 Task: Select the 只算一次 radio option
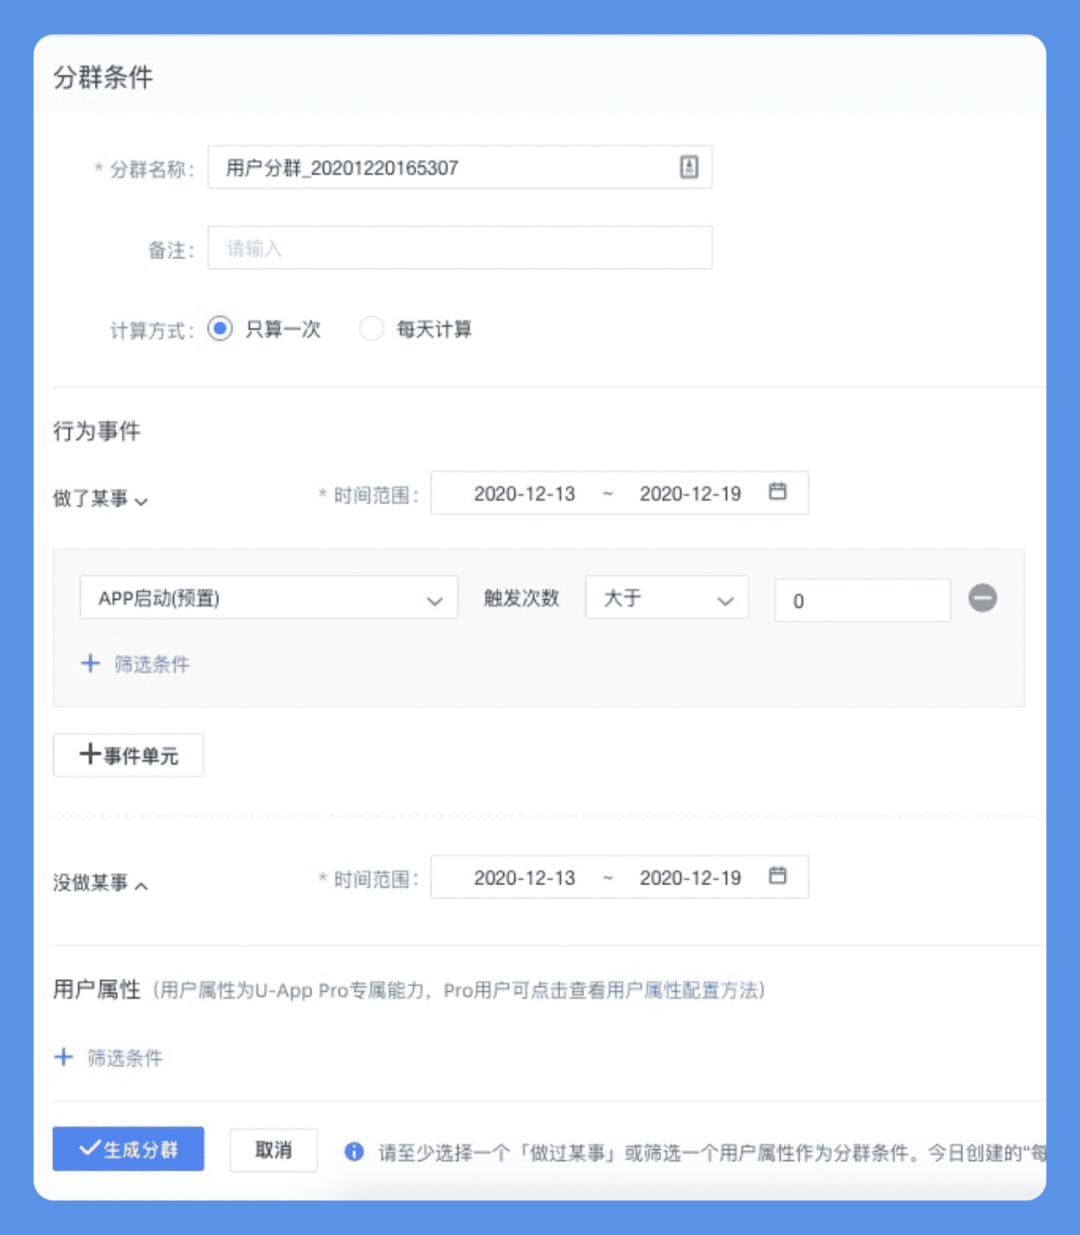(x=220, y=328)
